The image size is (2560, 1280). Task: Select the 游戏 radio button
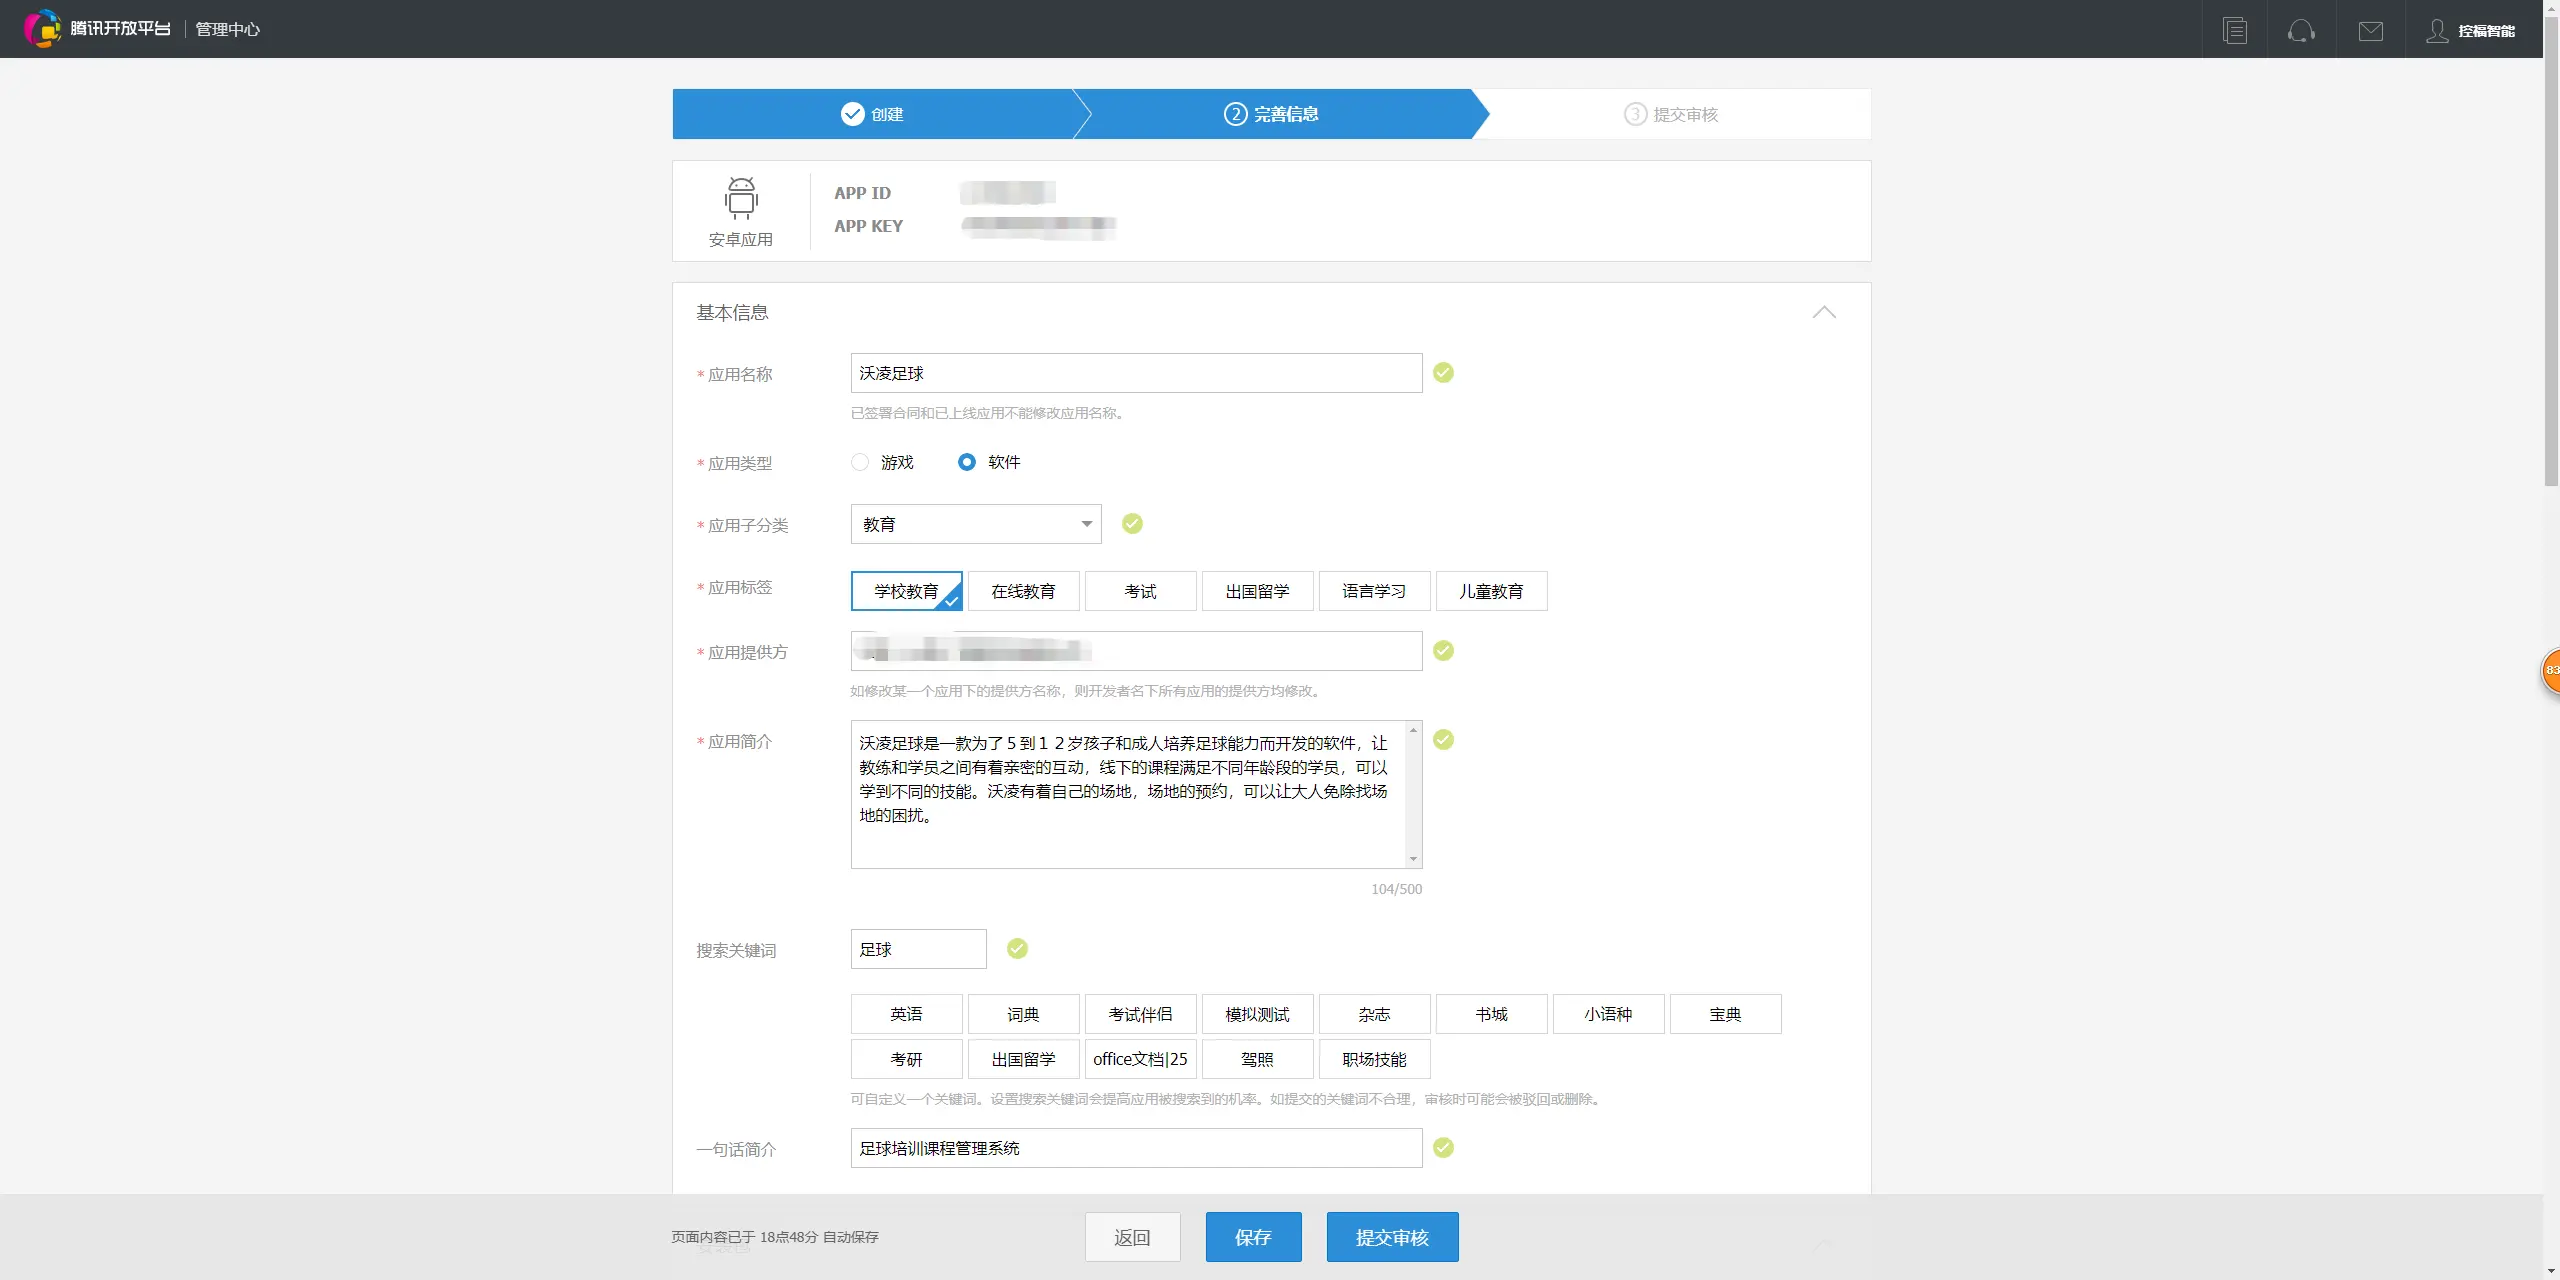(x=860, y=462)
